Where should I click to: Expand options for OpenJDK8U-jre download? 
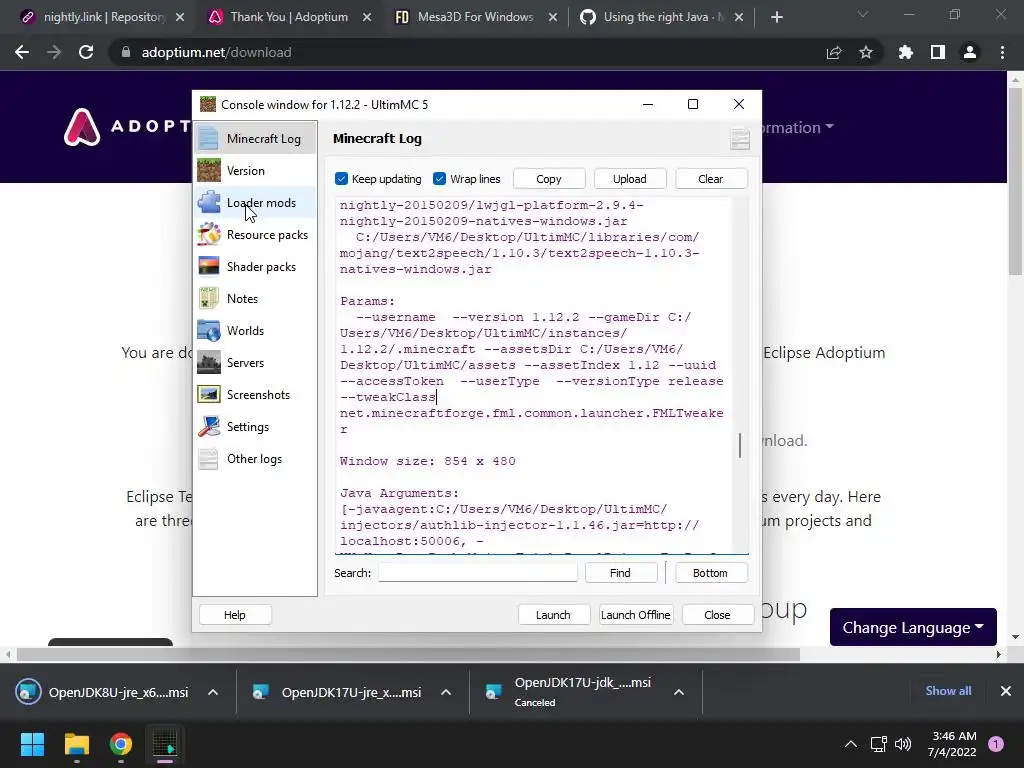click(213, 692)
